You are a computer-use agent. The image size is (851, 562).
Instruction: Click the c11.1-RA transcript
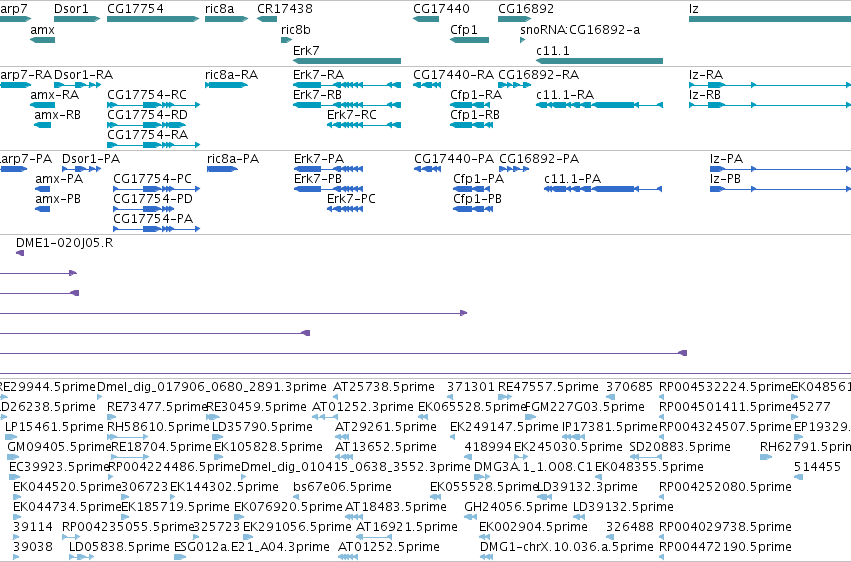click(599, 105)
